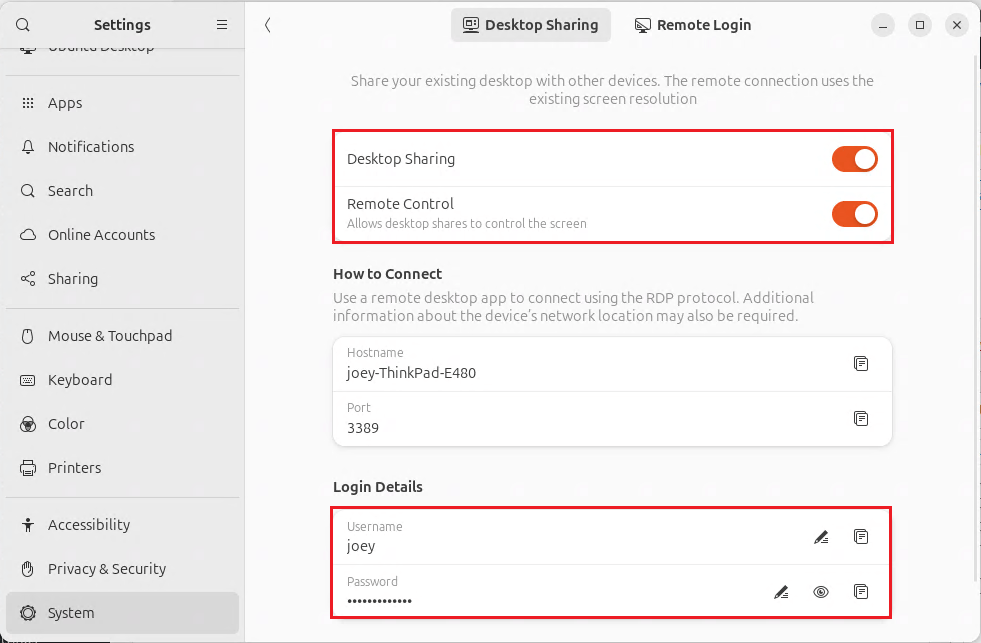Reveal the password with eye icon

coord(821,592)
